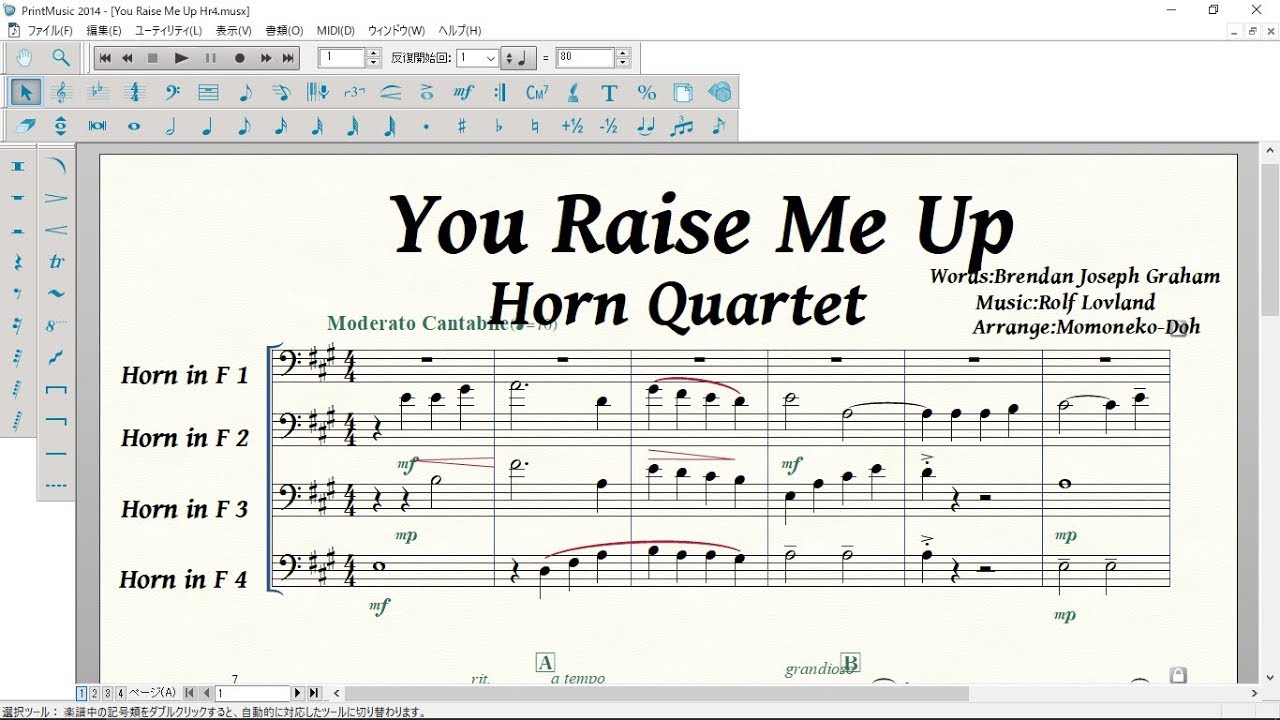Select the augmentation dot
The height and width of the screenshot is (720, 1280).
pyautogui.click(x=426, y=127)
